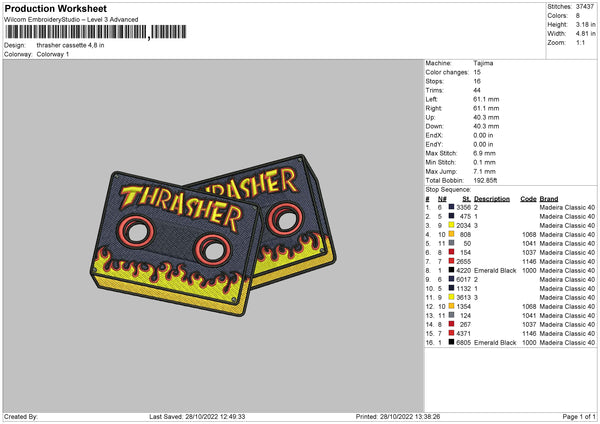Screen dimensions: 600x424
Task: Click the "Created By:" footer label
Action: tap(20, 416)
